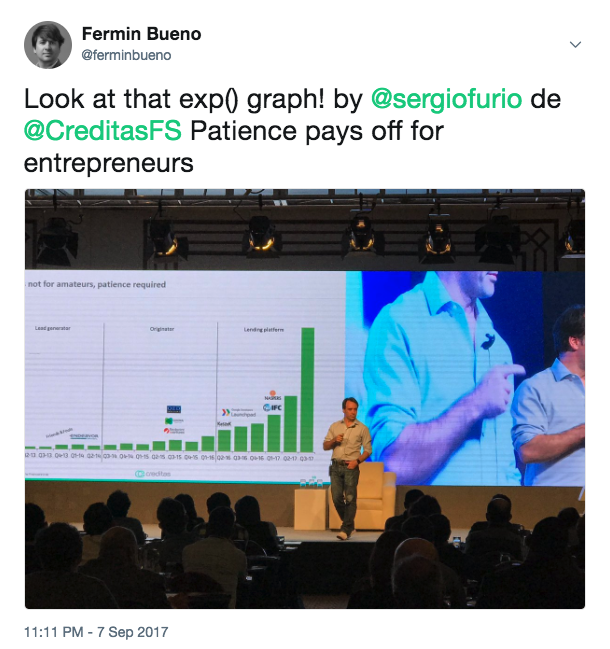The height and width of the screenshot is (649, 610).
Task: Select the tallest green Q3-17 bar
Action: click(307, 389)
